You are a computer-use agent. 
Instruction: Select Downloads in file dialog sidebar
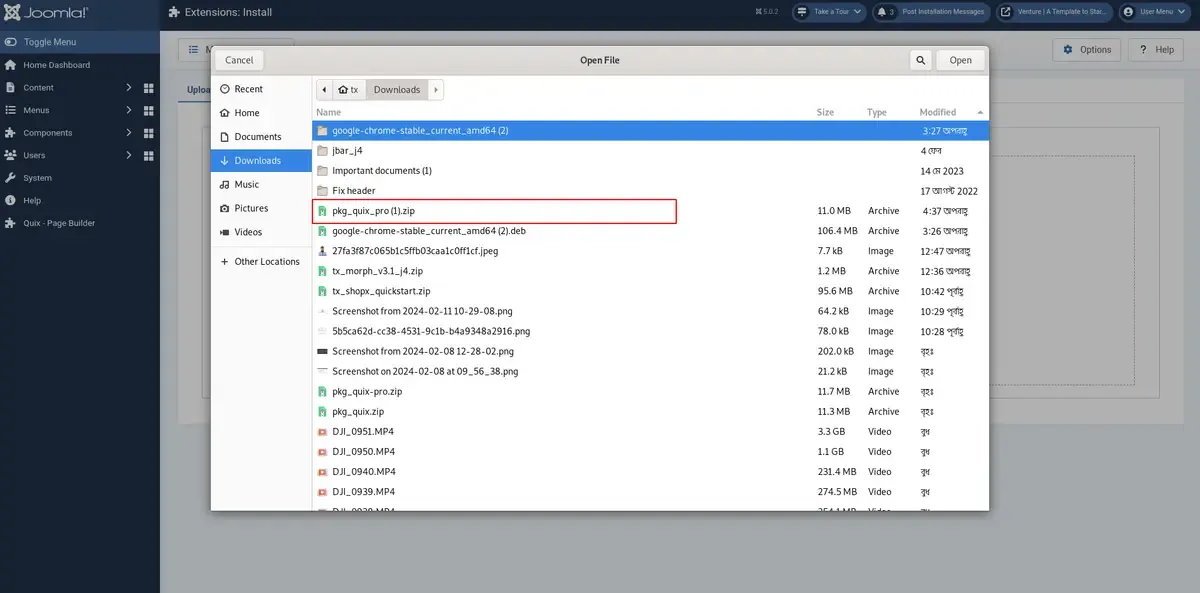(261, 160)
